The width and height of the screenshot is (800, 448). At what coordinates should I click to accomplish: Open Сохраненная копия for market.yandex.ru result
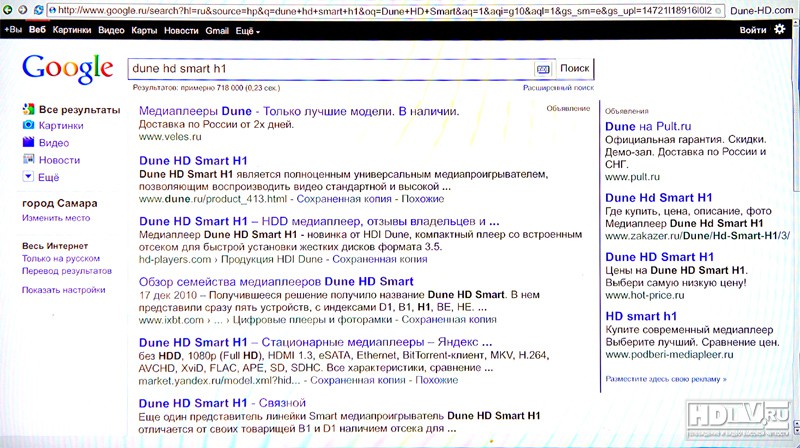(358, 380)
